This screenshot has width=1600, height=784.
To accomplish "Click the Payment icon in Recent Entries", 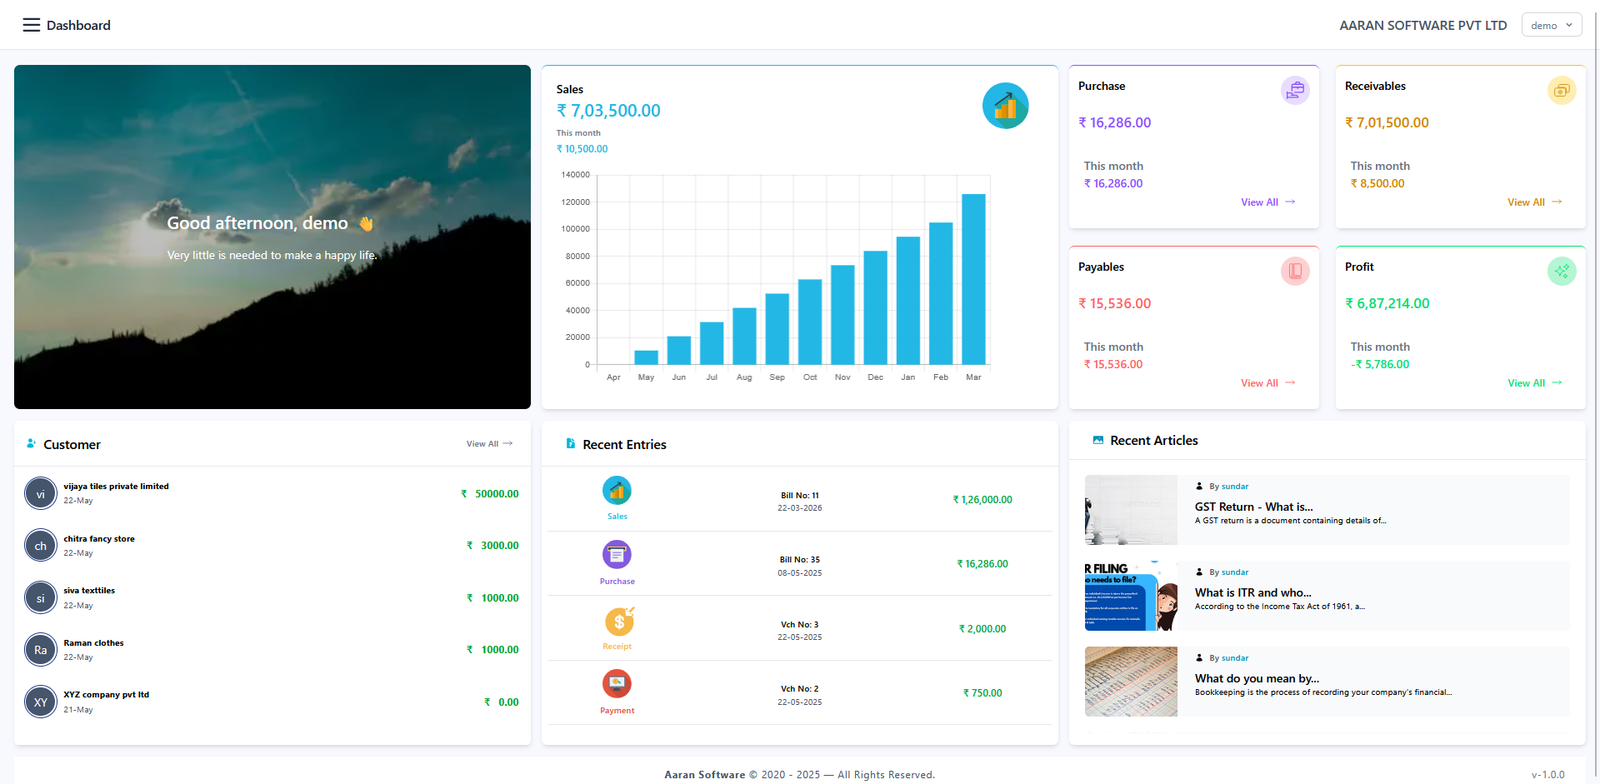I will 617,685.
